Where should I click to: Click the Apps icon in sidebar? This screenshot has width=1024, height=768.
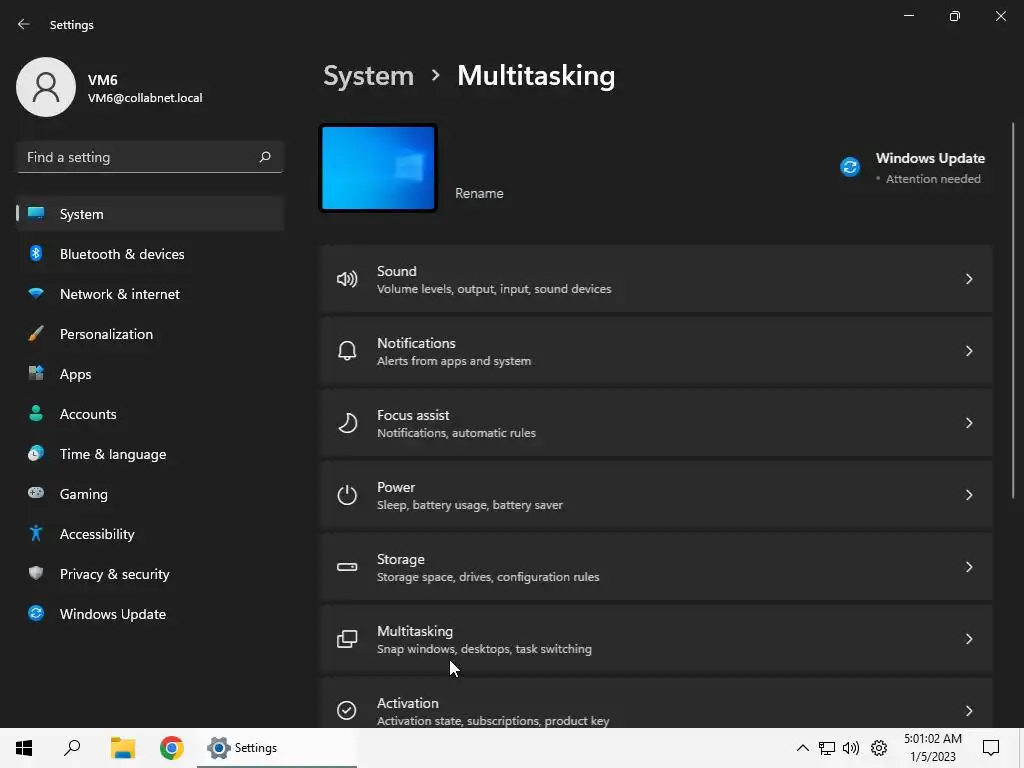click(36, 374)
